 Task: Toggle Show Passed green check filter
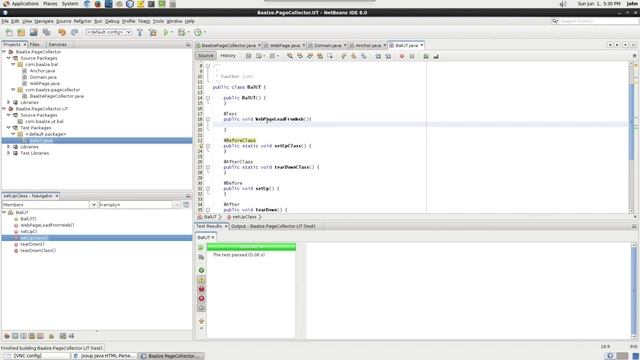coord(201,270)
